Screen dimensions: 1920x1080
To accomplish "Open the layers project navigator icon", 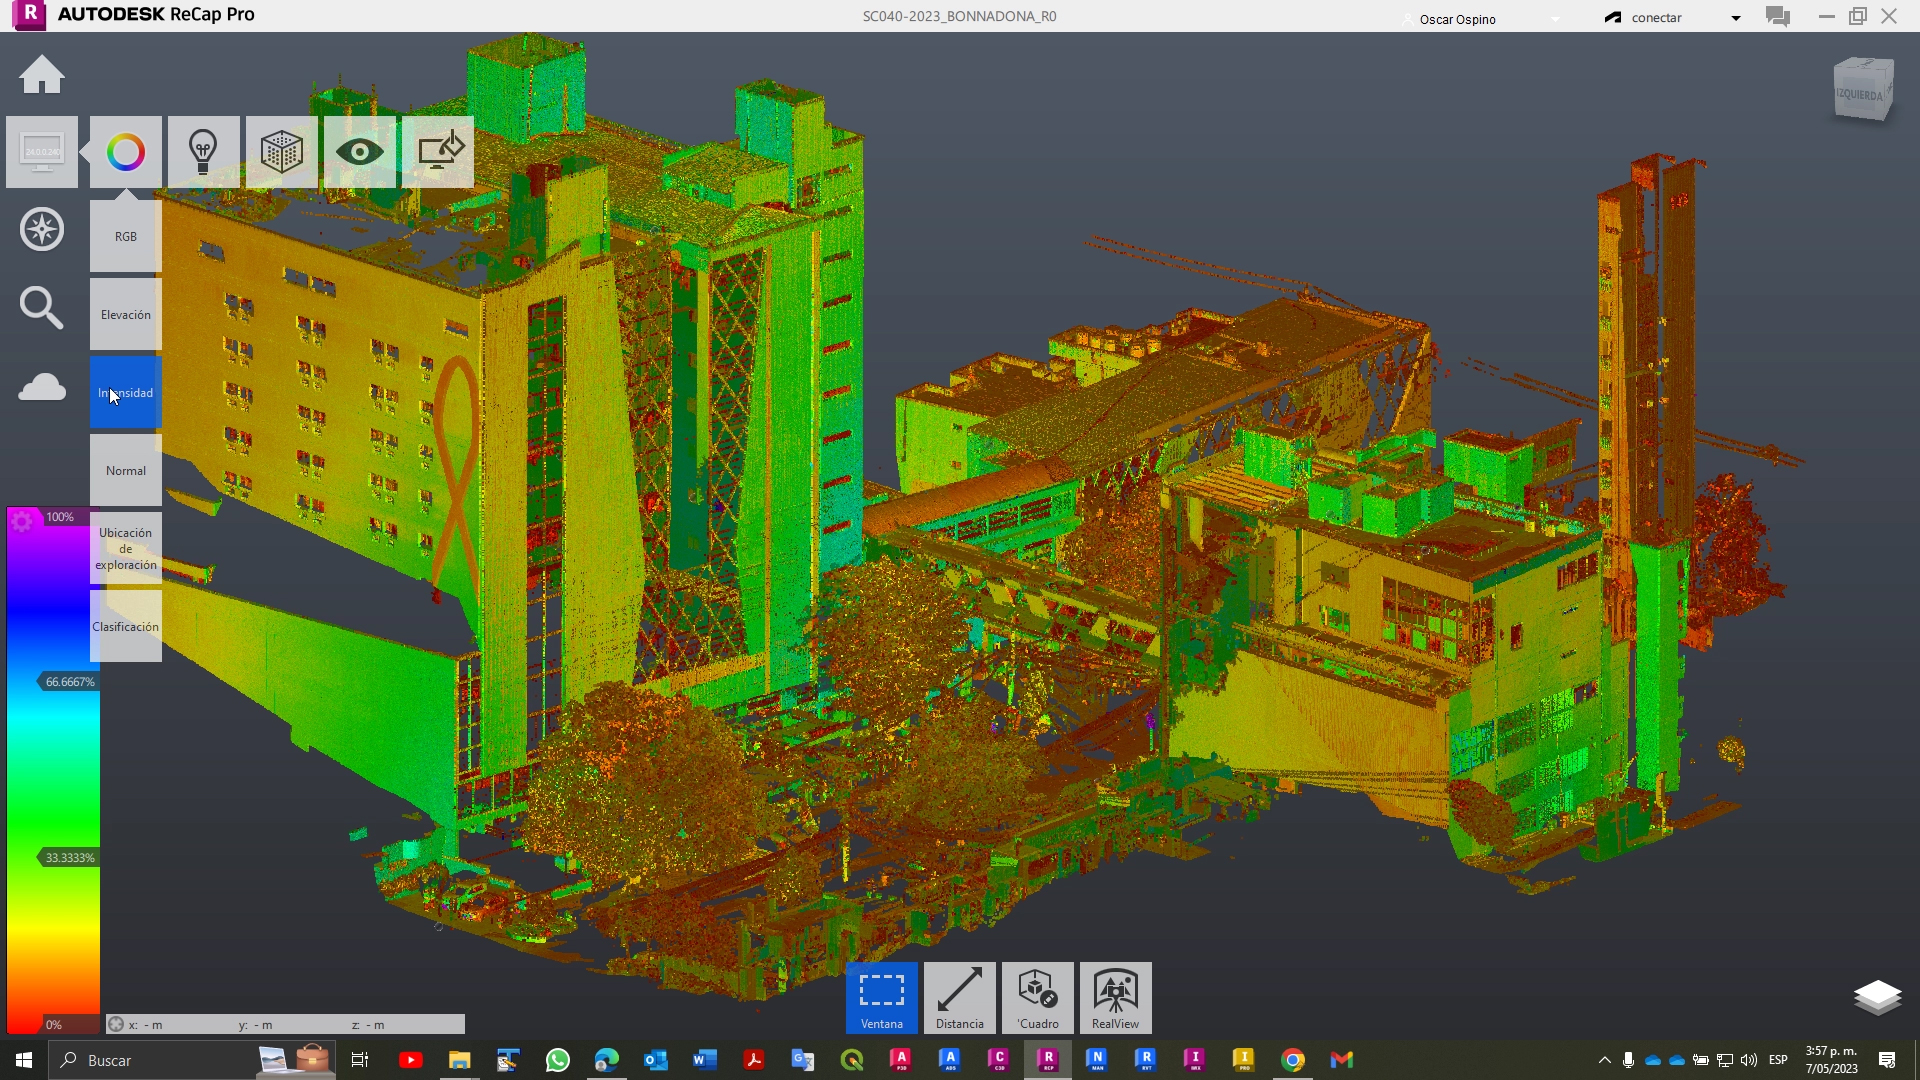I will click(1877, 996).
